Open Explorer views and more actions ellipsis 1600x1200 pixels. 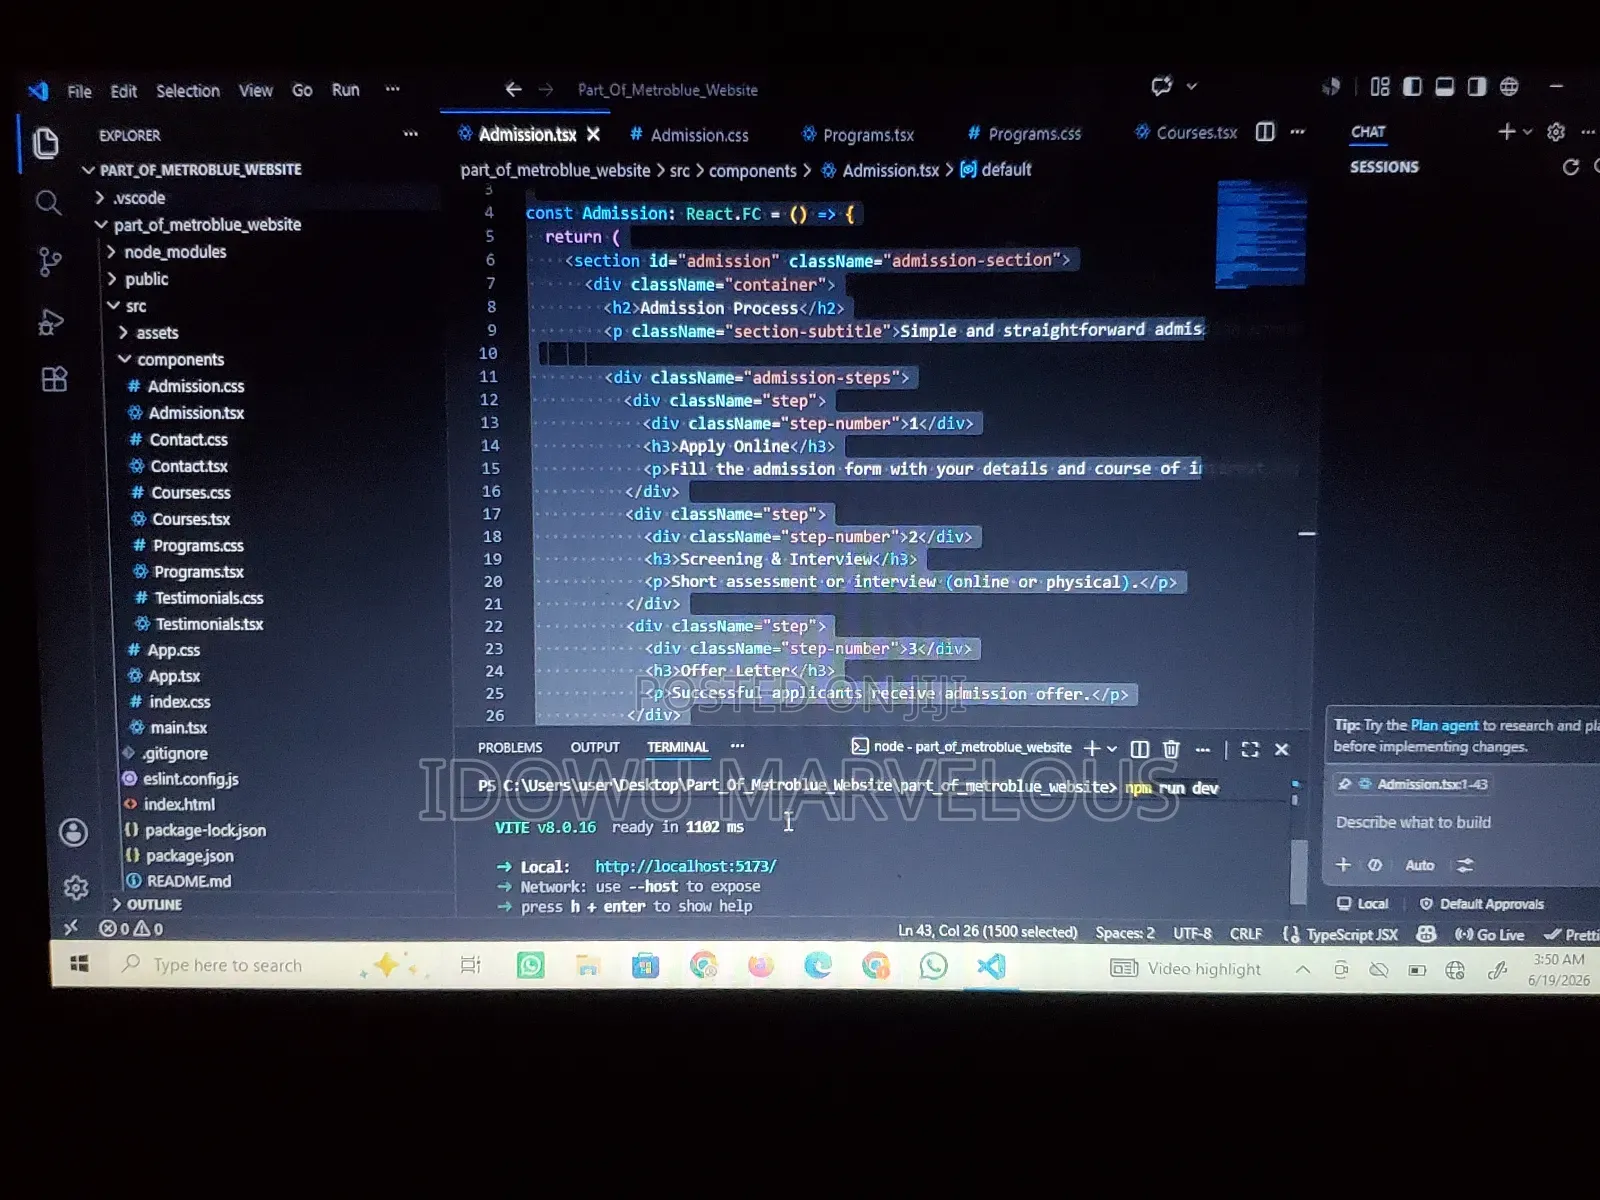(411, 134)
